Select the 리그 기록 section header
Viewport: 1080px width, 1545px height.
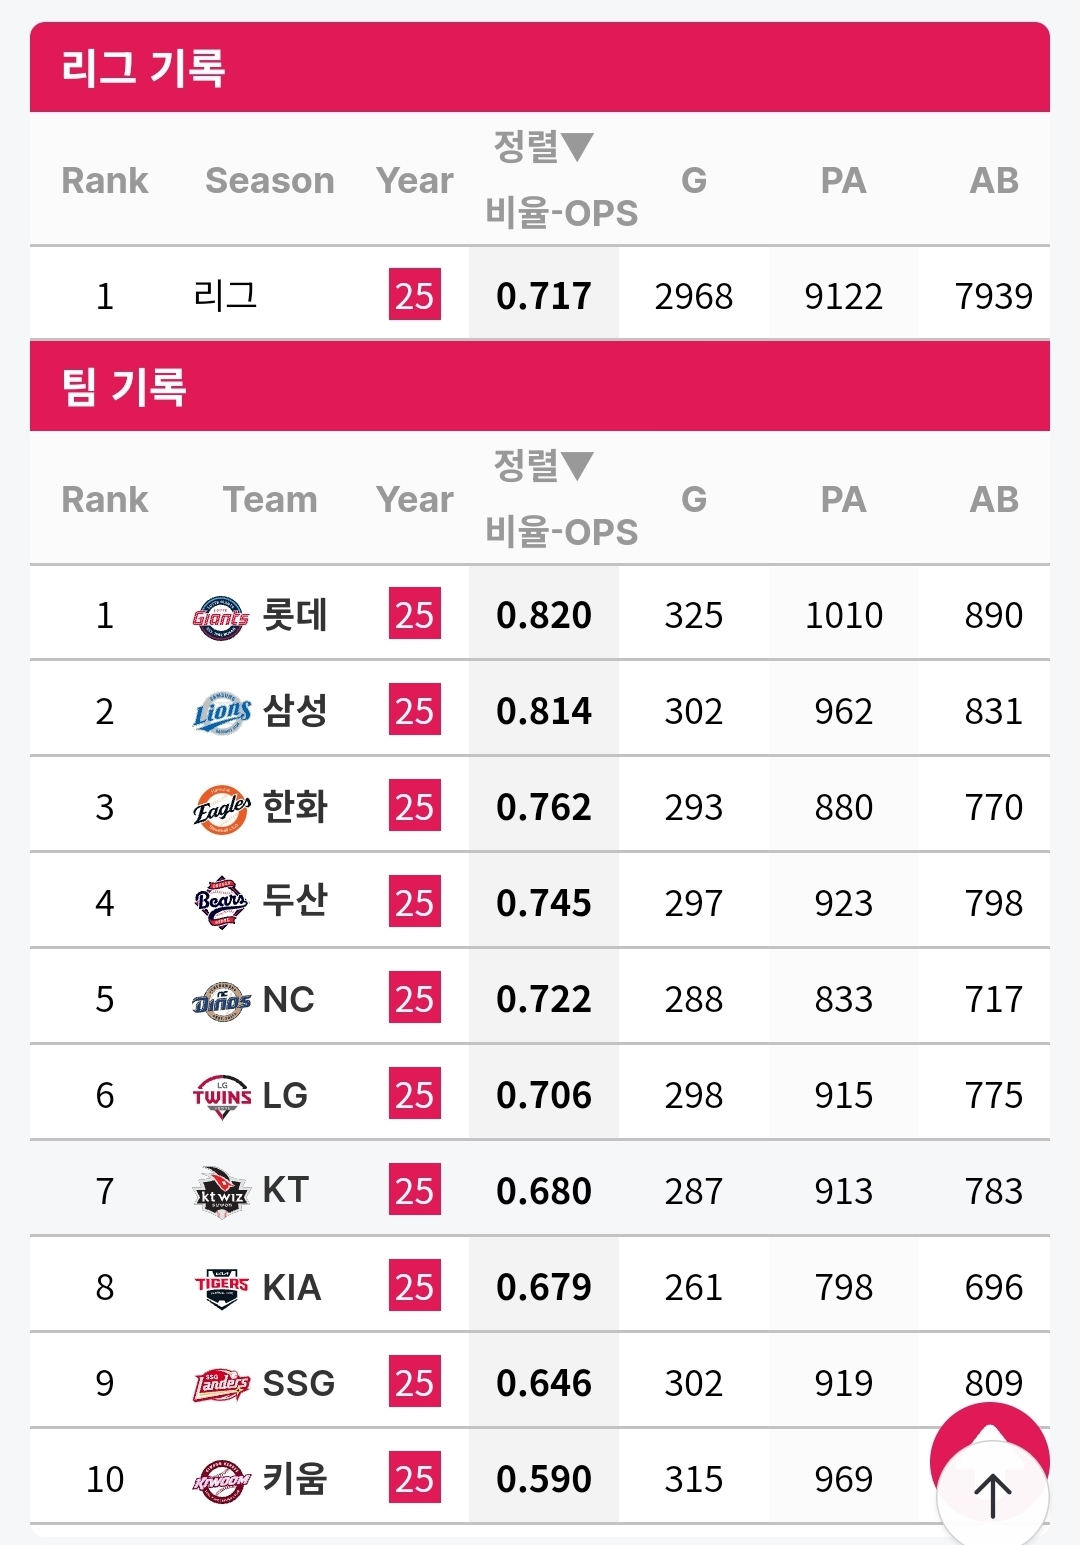click(143, 68)
